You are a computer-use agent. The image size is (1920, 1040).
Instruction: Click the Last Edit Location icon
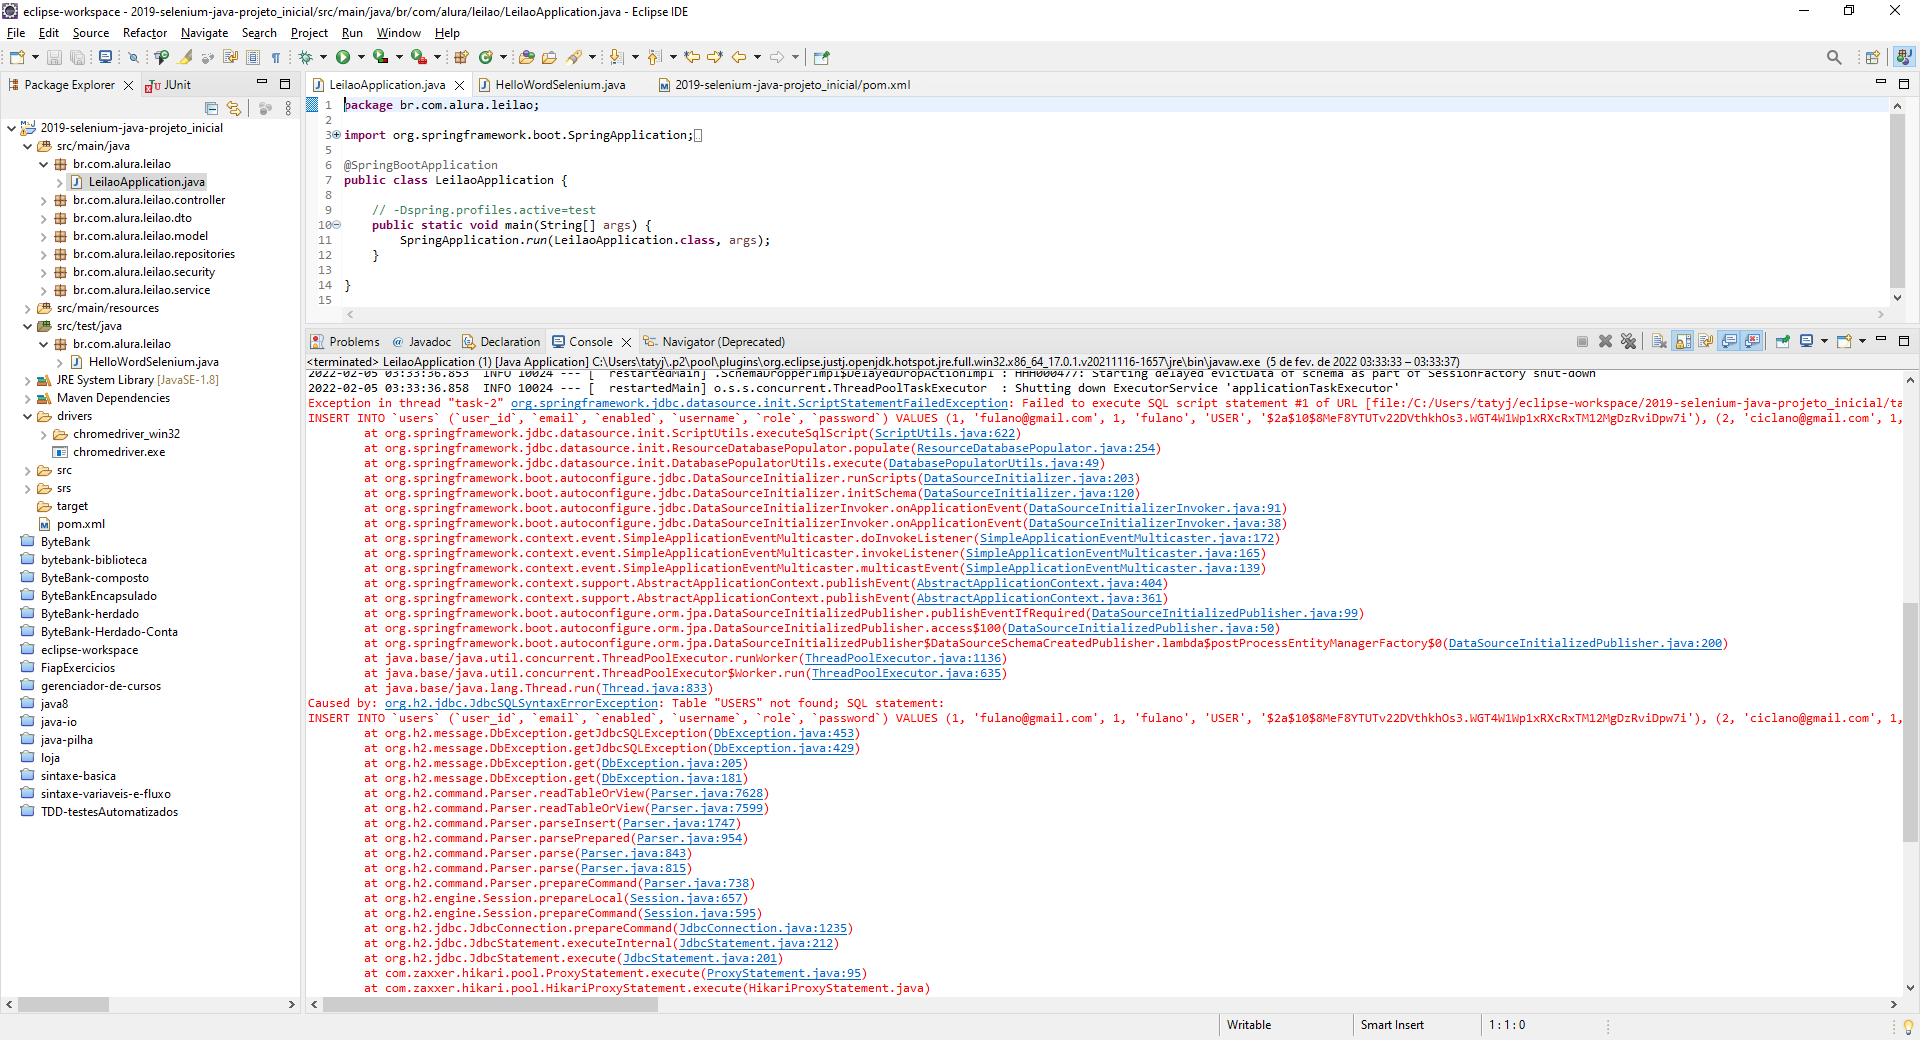click(691, 57)
